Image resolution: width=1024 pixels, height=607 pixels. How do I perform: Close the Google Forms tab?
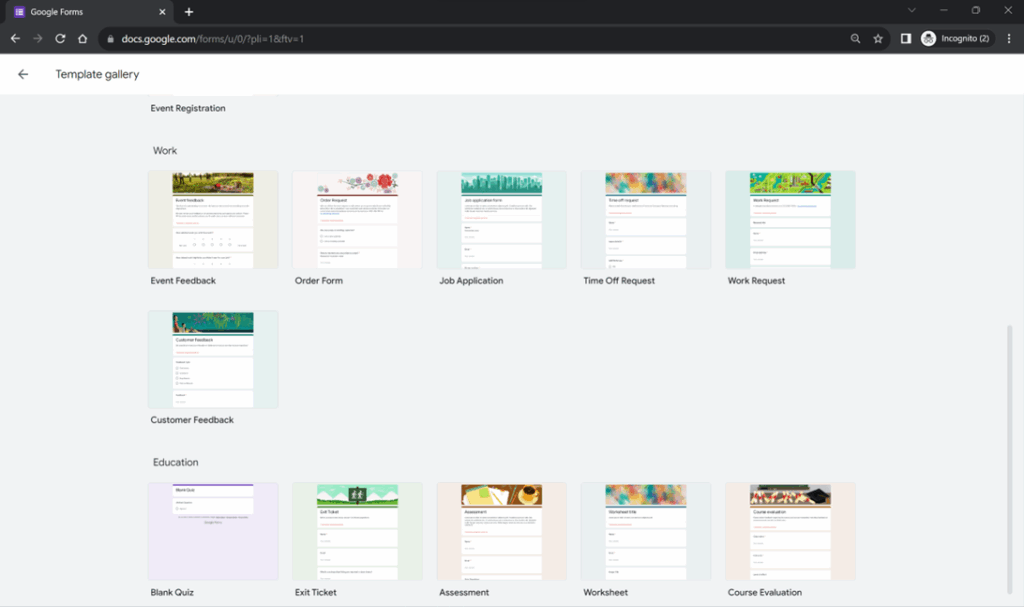click(163, 12)
